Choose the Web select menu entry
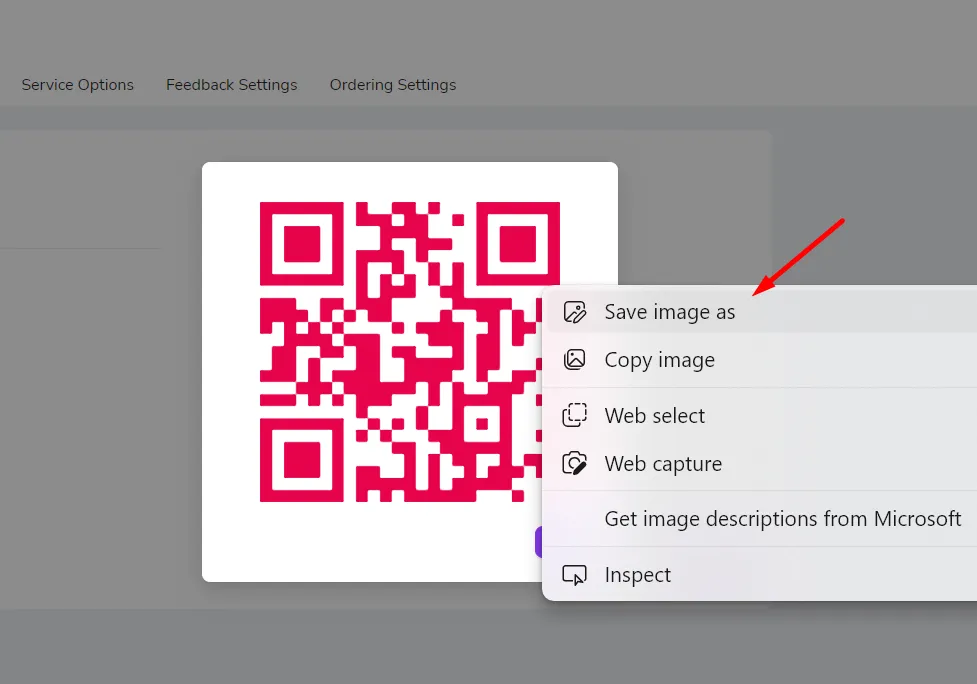 (761, 415)
